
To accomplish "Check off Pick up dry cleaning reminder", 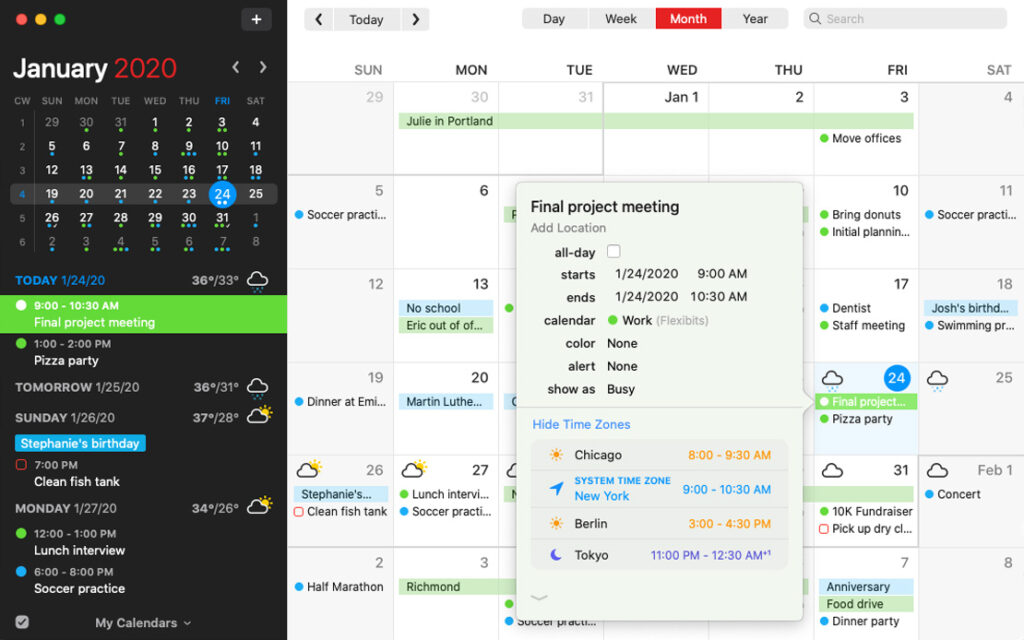I will tap(824, 529).
